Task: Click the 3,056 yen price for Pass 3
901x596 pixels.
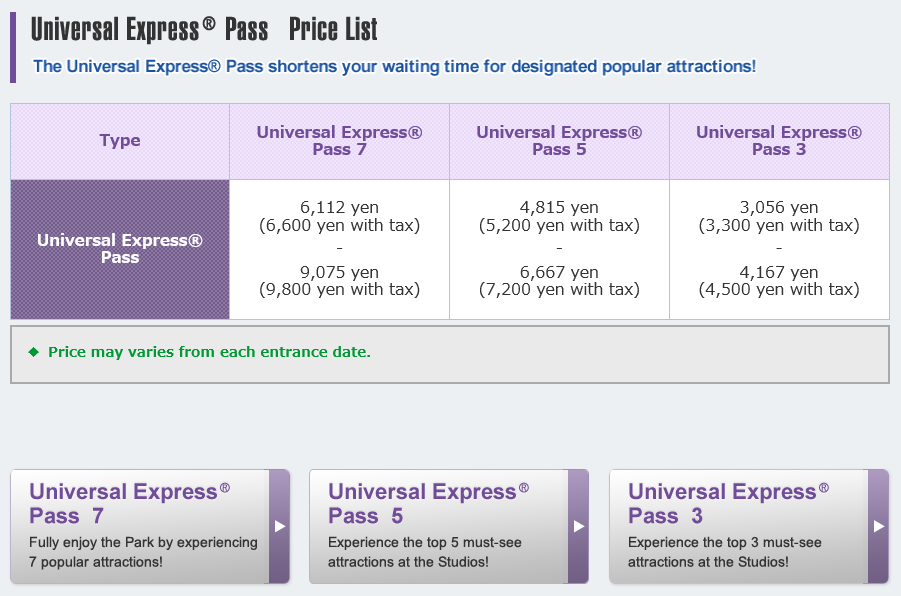Action: (779, 207)
